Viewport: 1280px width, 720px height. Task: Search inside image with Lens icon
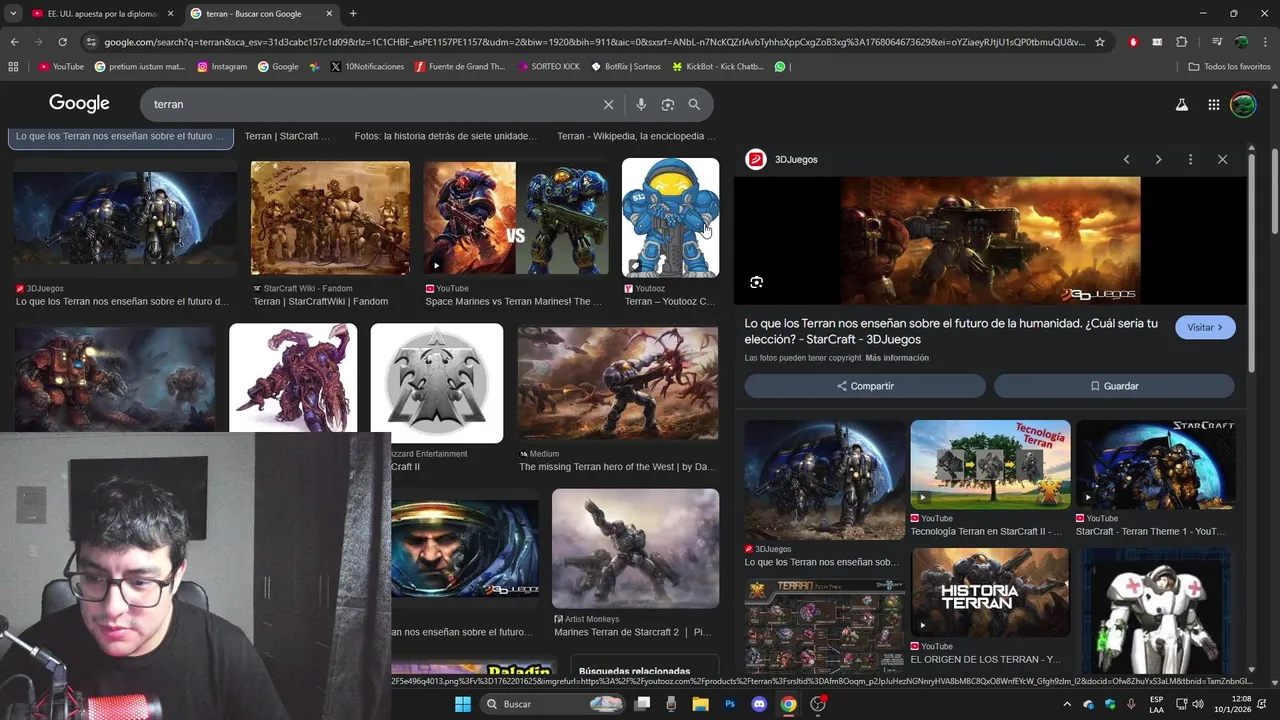(756, 282)
